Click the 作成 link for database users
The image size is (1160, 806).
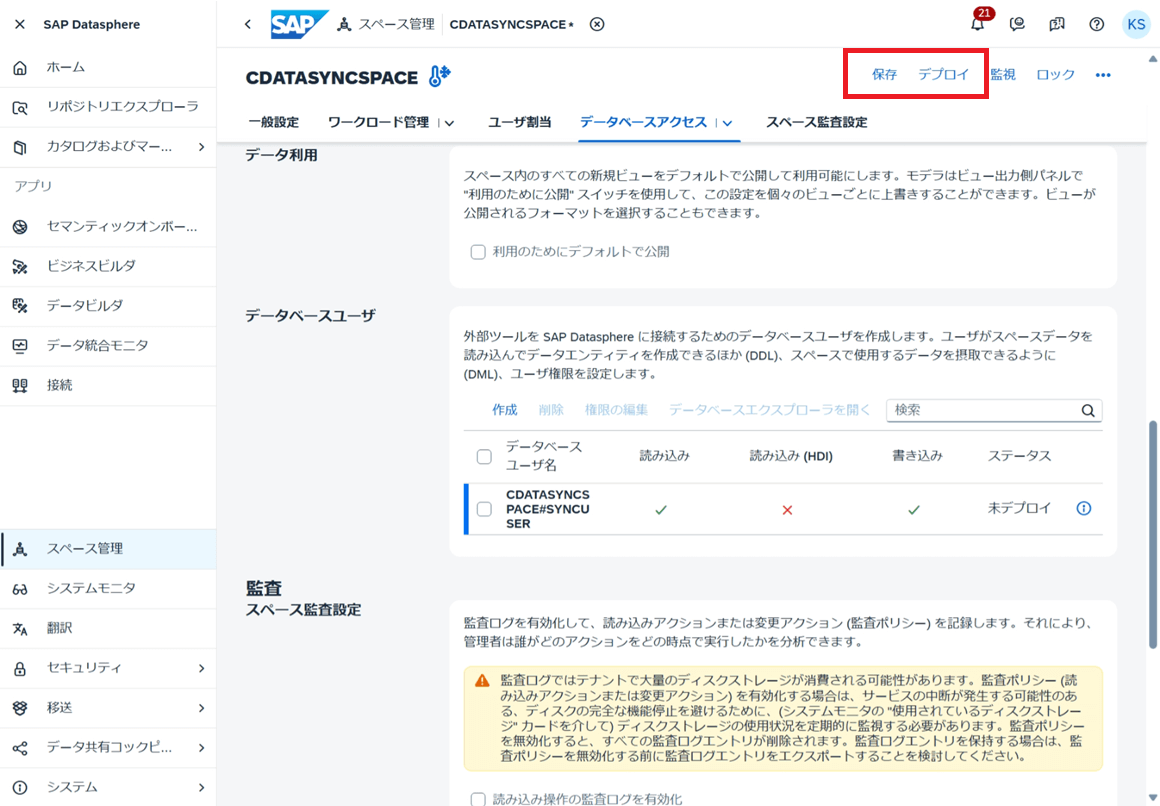tap(505, 410)
